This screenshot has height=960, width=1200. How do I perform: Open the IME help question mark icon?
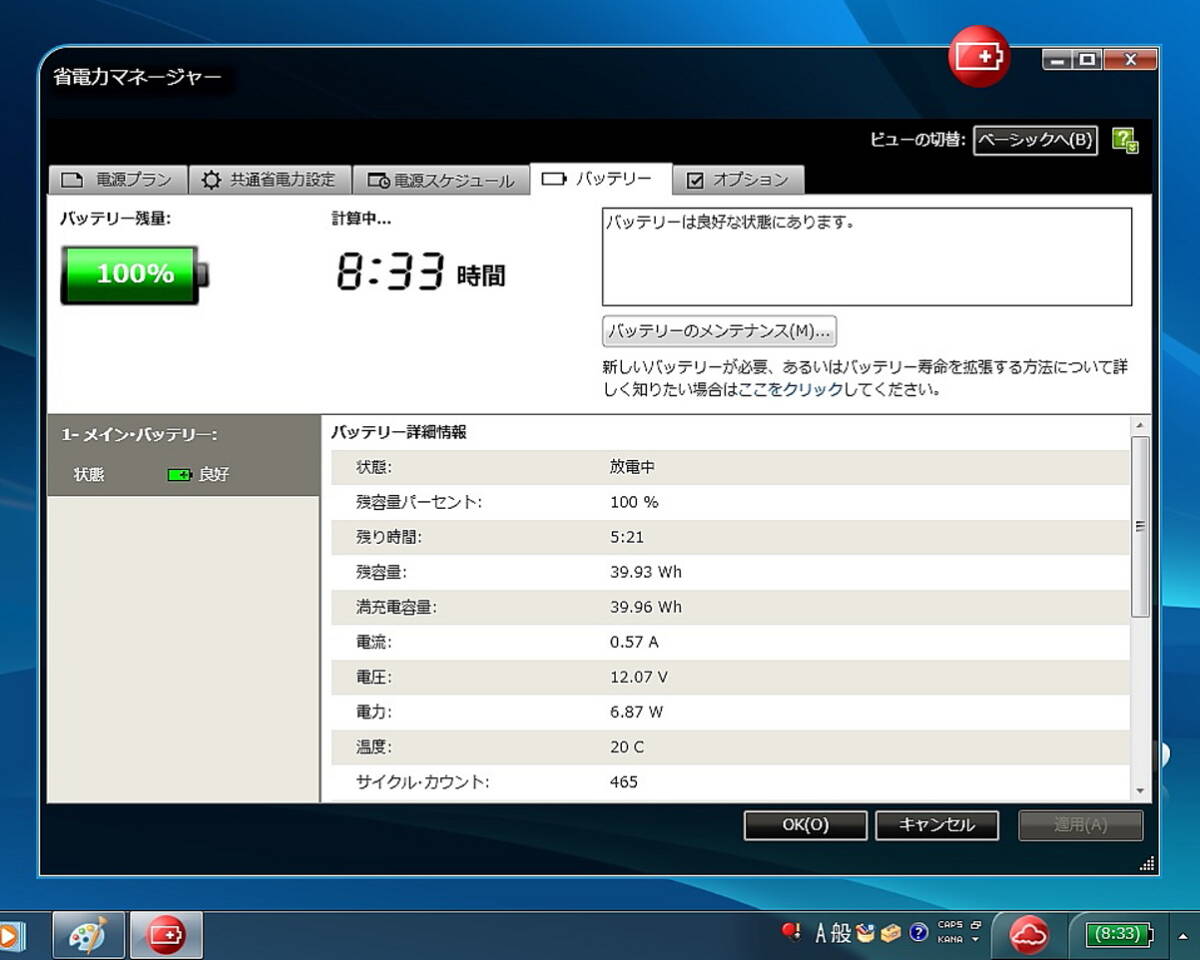pos(917,933)
